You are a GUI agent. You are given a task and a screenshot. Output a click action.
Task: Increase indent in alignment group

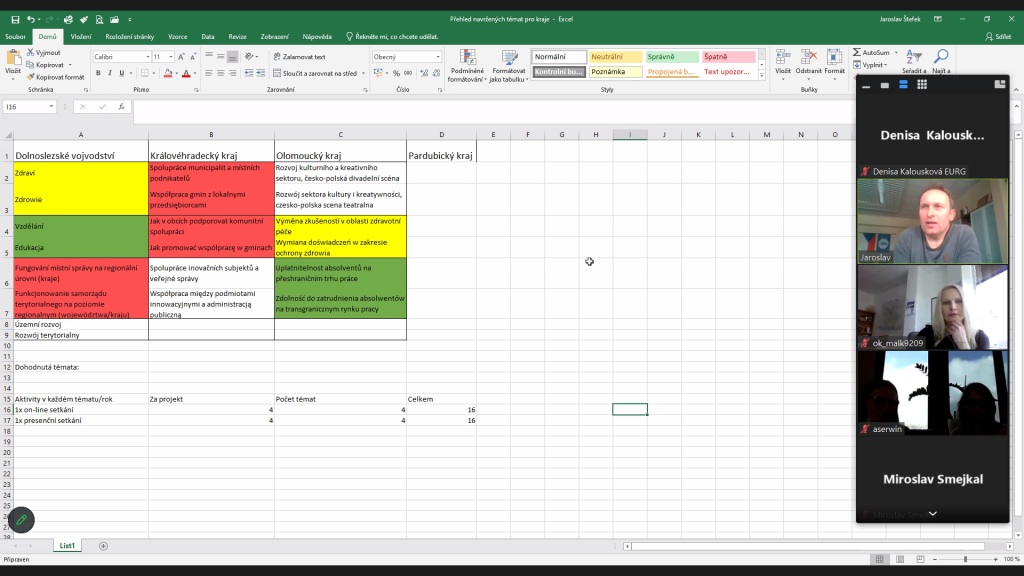(x=261, y=73)
